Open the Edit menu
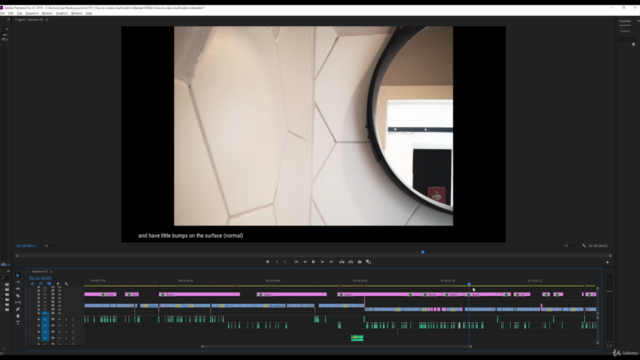The image size is (640, 360). 11,13
